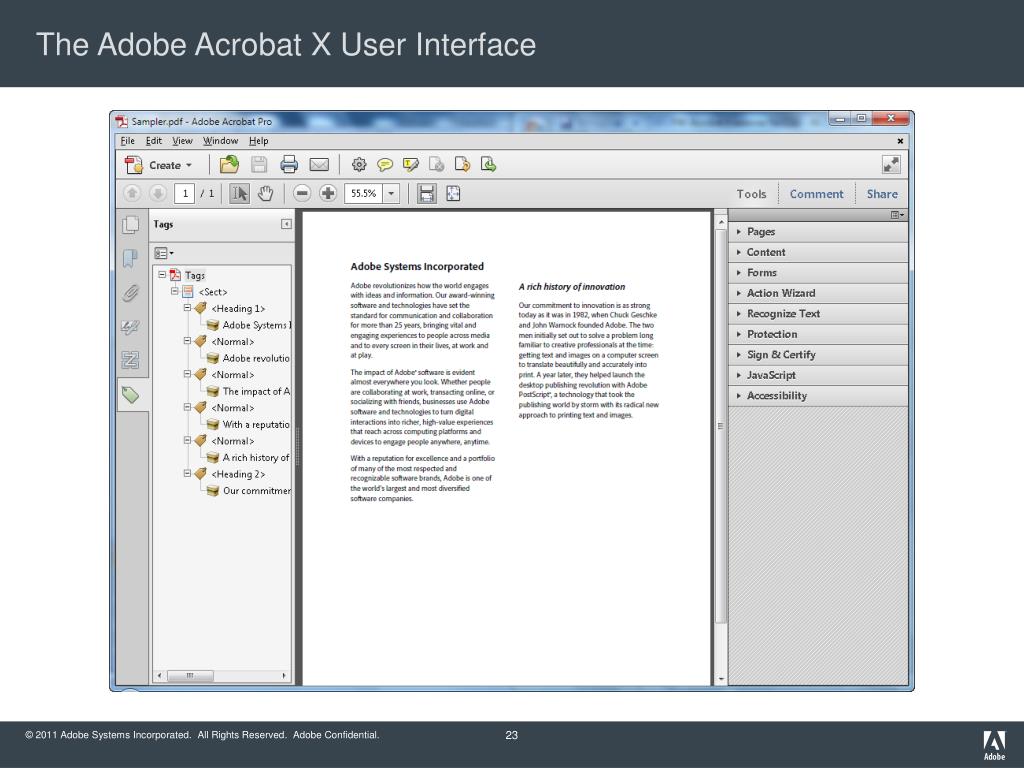Toggle read mode expand icon
This screenshot has height=768, width=1024.
891,165
